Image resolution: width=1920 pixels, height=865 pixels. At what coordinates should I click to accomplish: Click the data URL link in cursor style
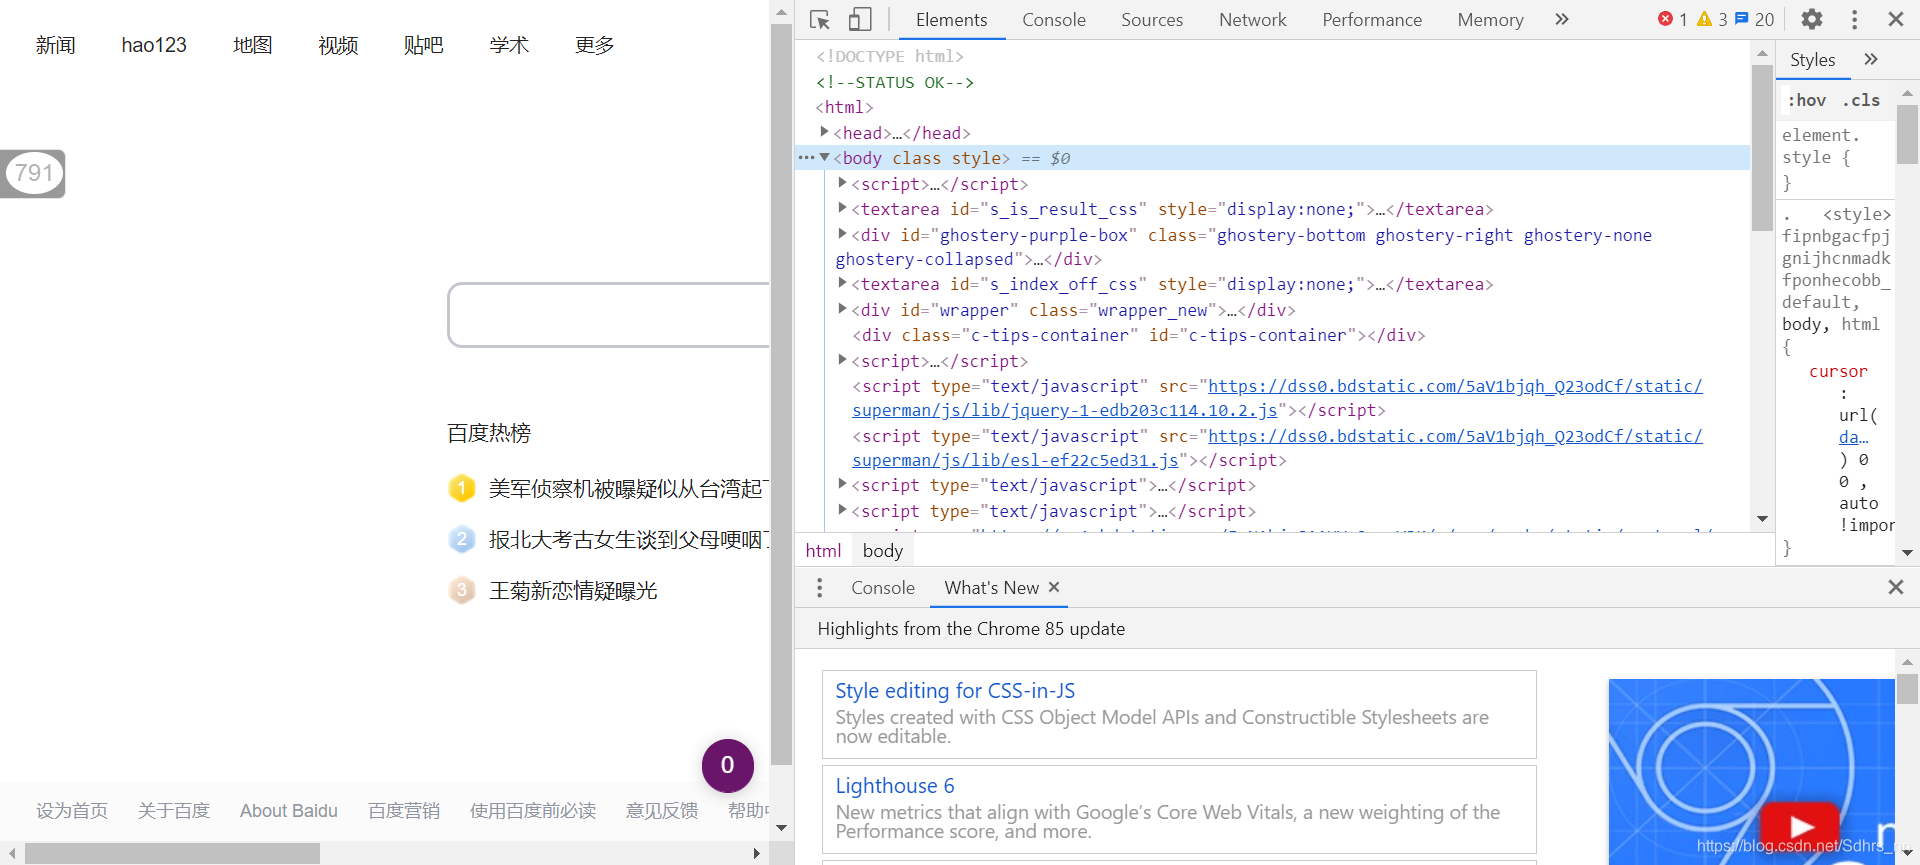click(1853, 437)
